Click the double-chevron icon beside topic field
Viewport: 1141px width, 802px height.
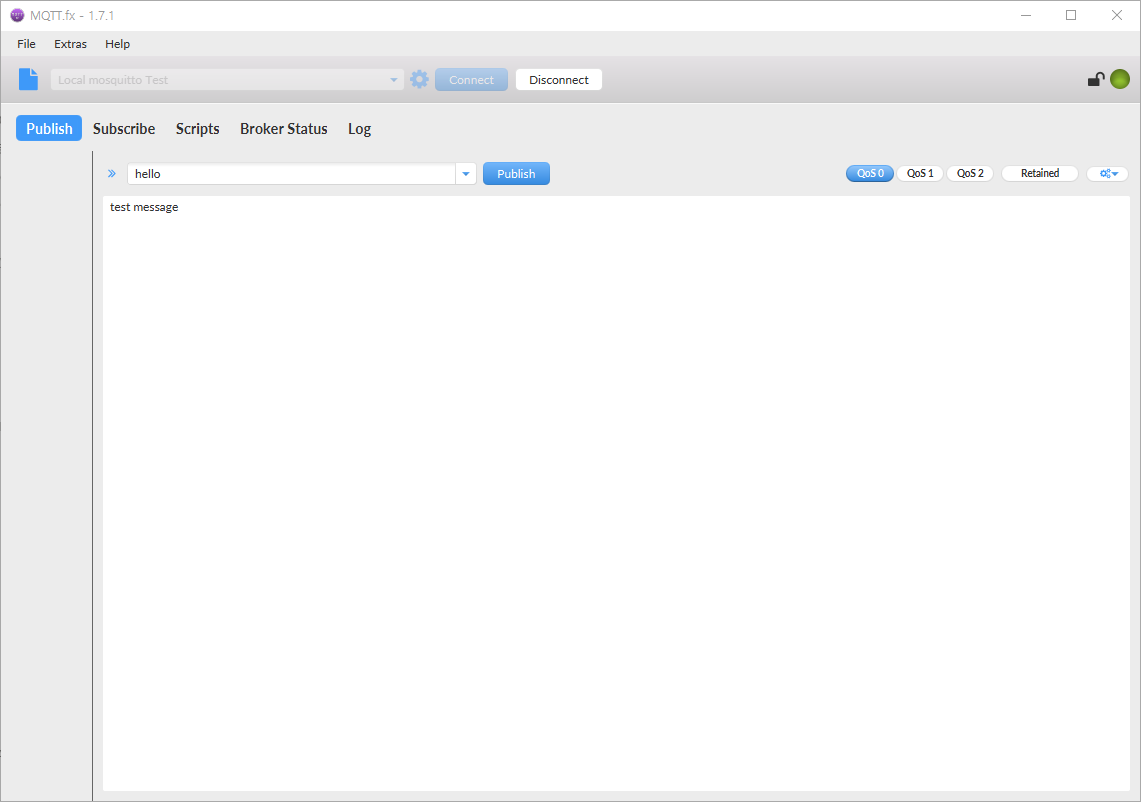coord(112,173)
